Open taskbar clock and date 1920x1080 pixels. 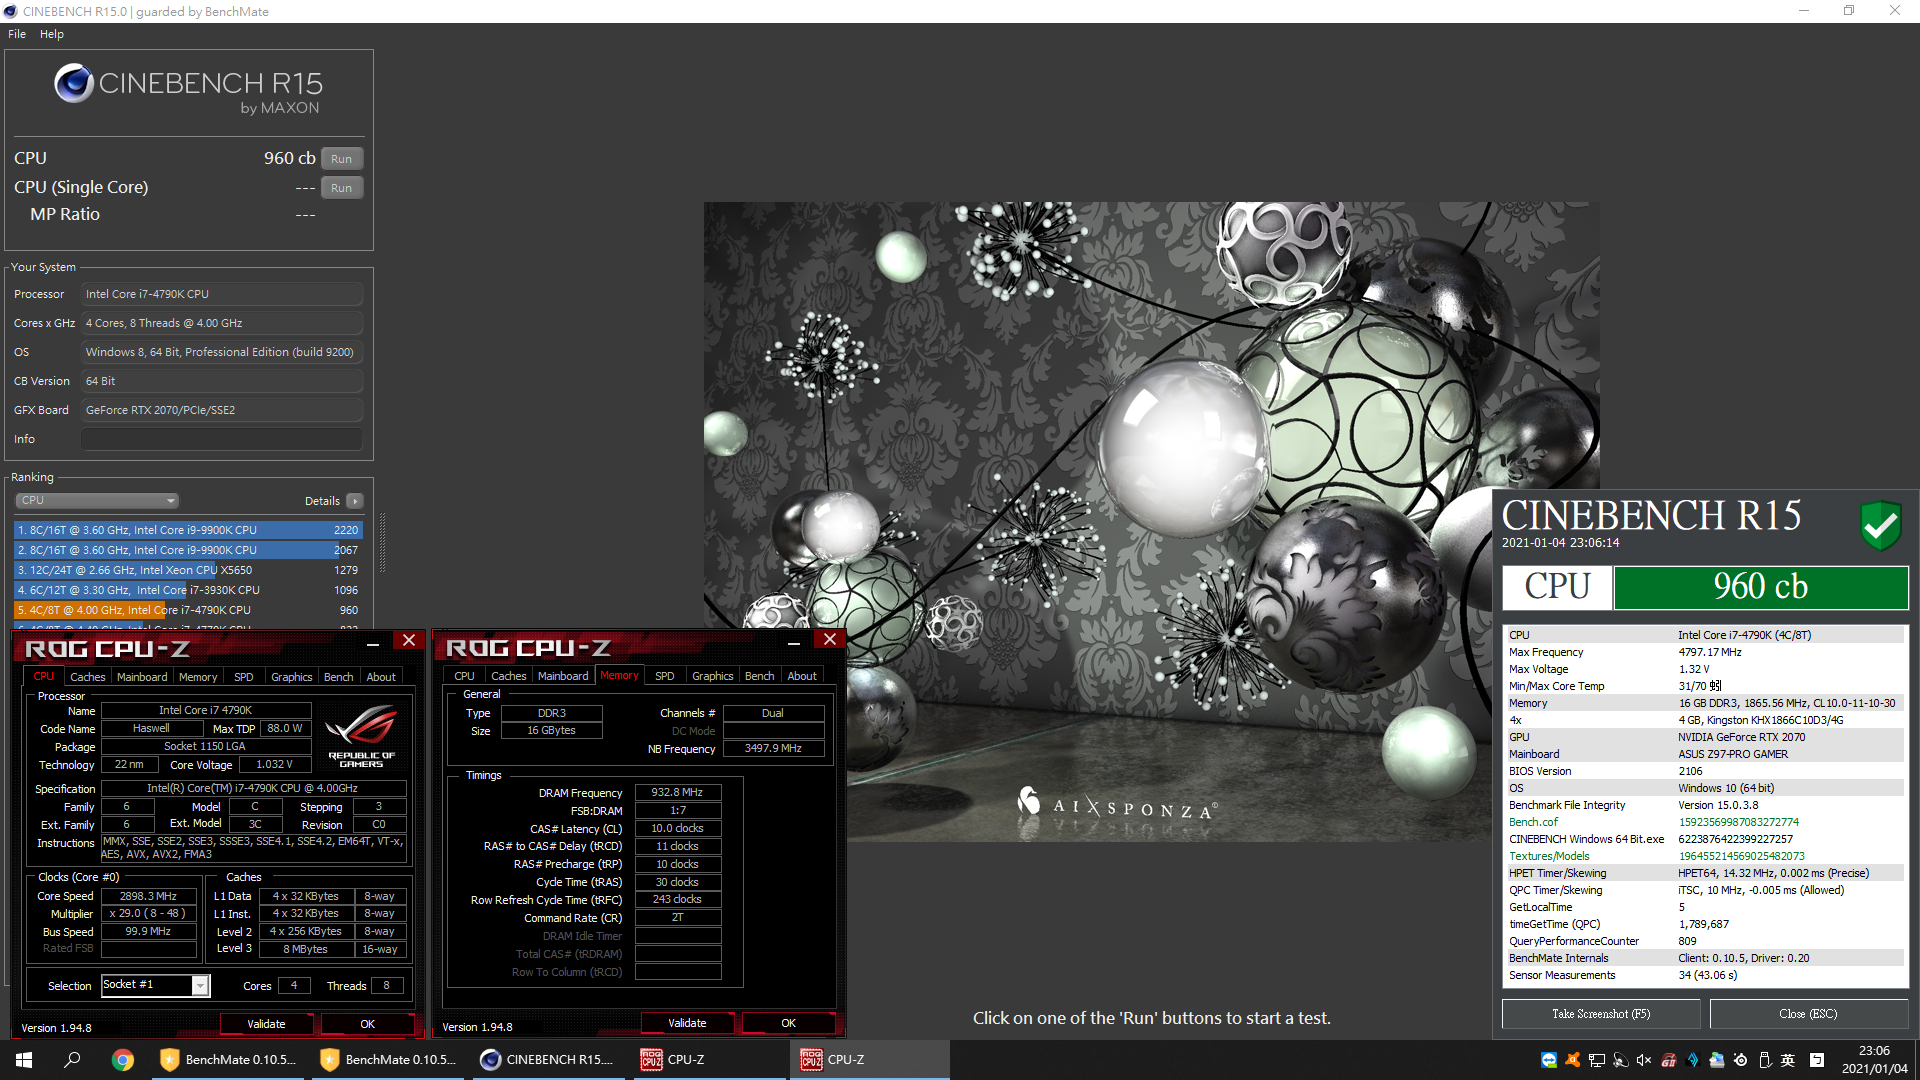1874,1060
